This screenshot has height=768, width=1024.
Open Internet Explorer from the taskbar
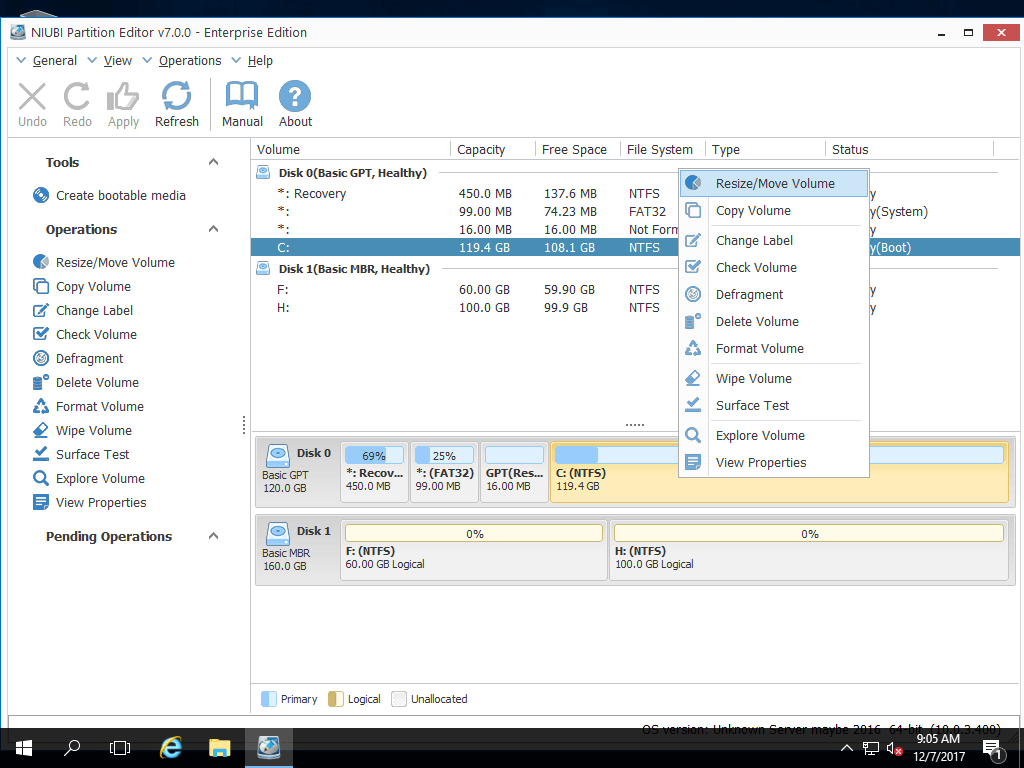tap(170, 748)
